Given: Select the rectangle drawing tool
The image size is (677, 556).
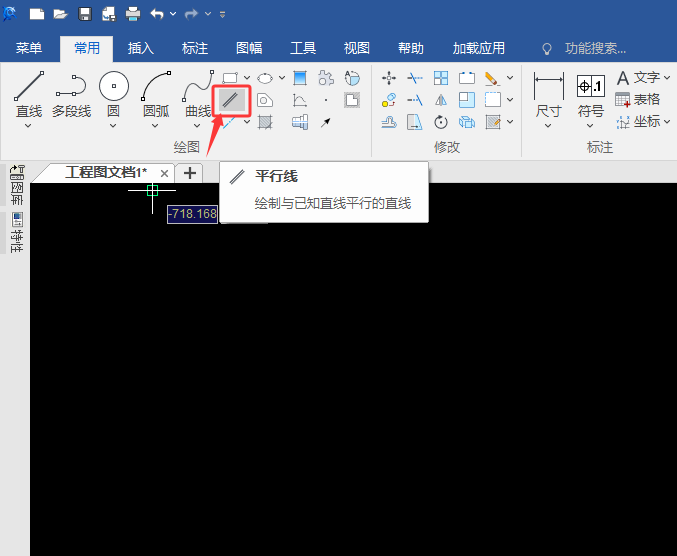Looking at the screenshot, I should [230, 78].
